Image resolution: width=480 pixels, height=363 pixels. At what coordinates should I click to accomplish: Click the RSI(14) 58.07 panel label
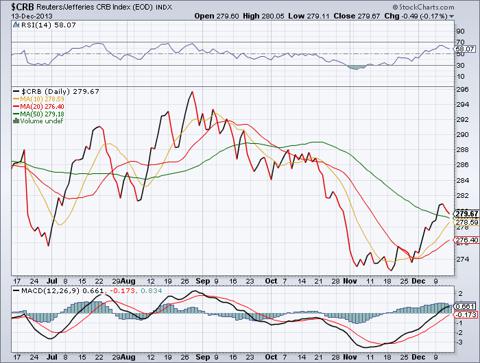[48, 25]
